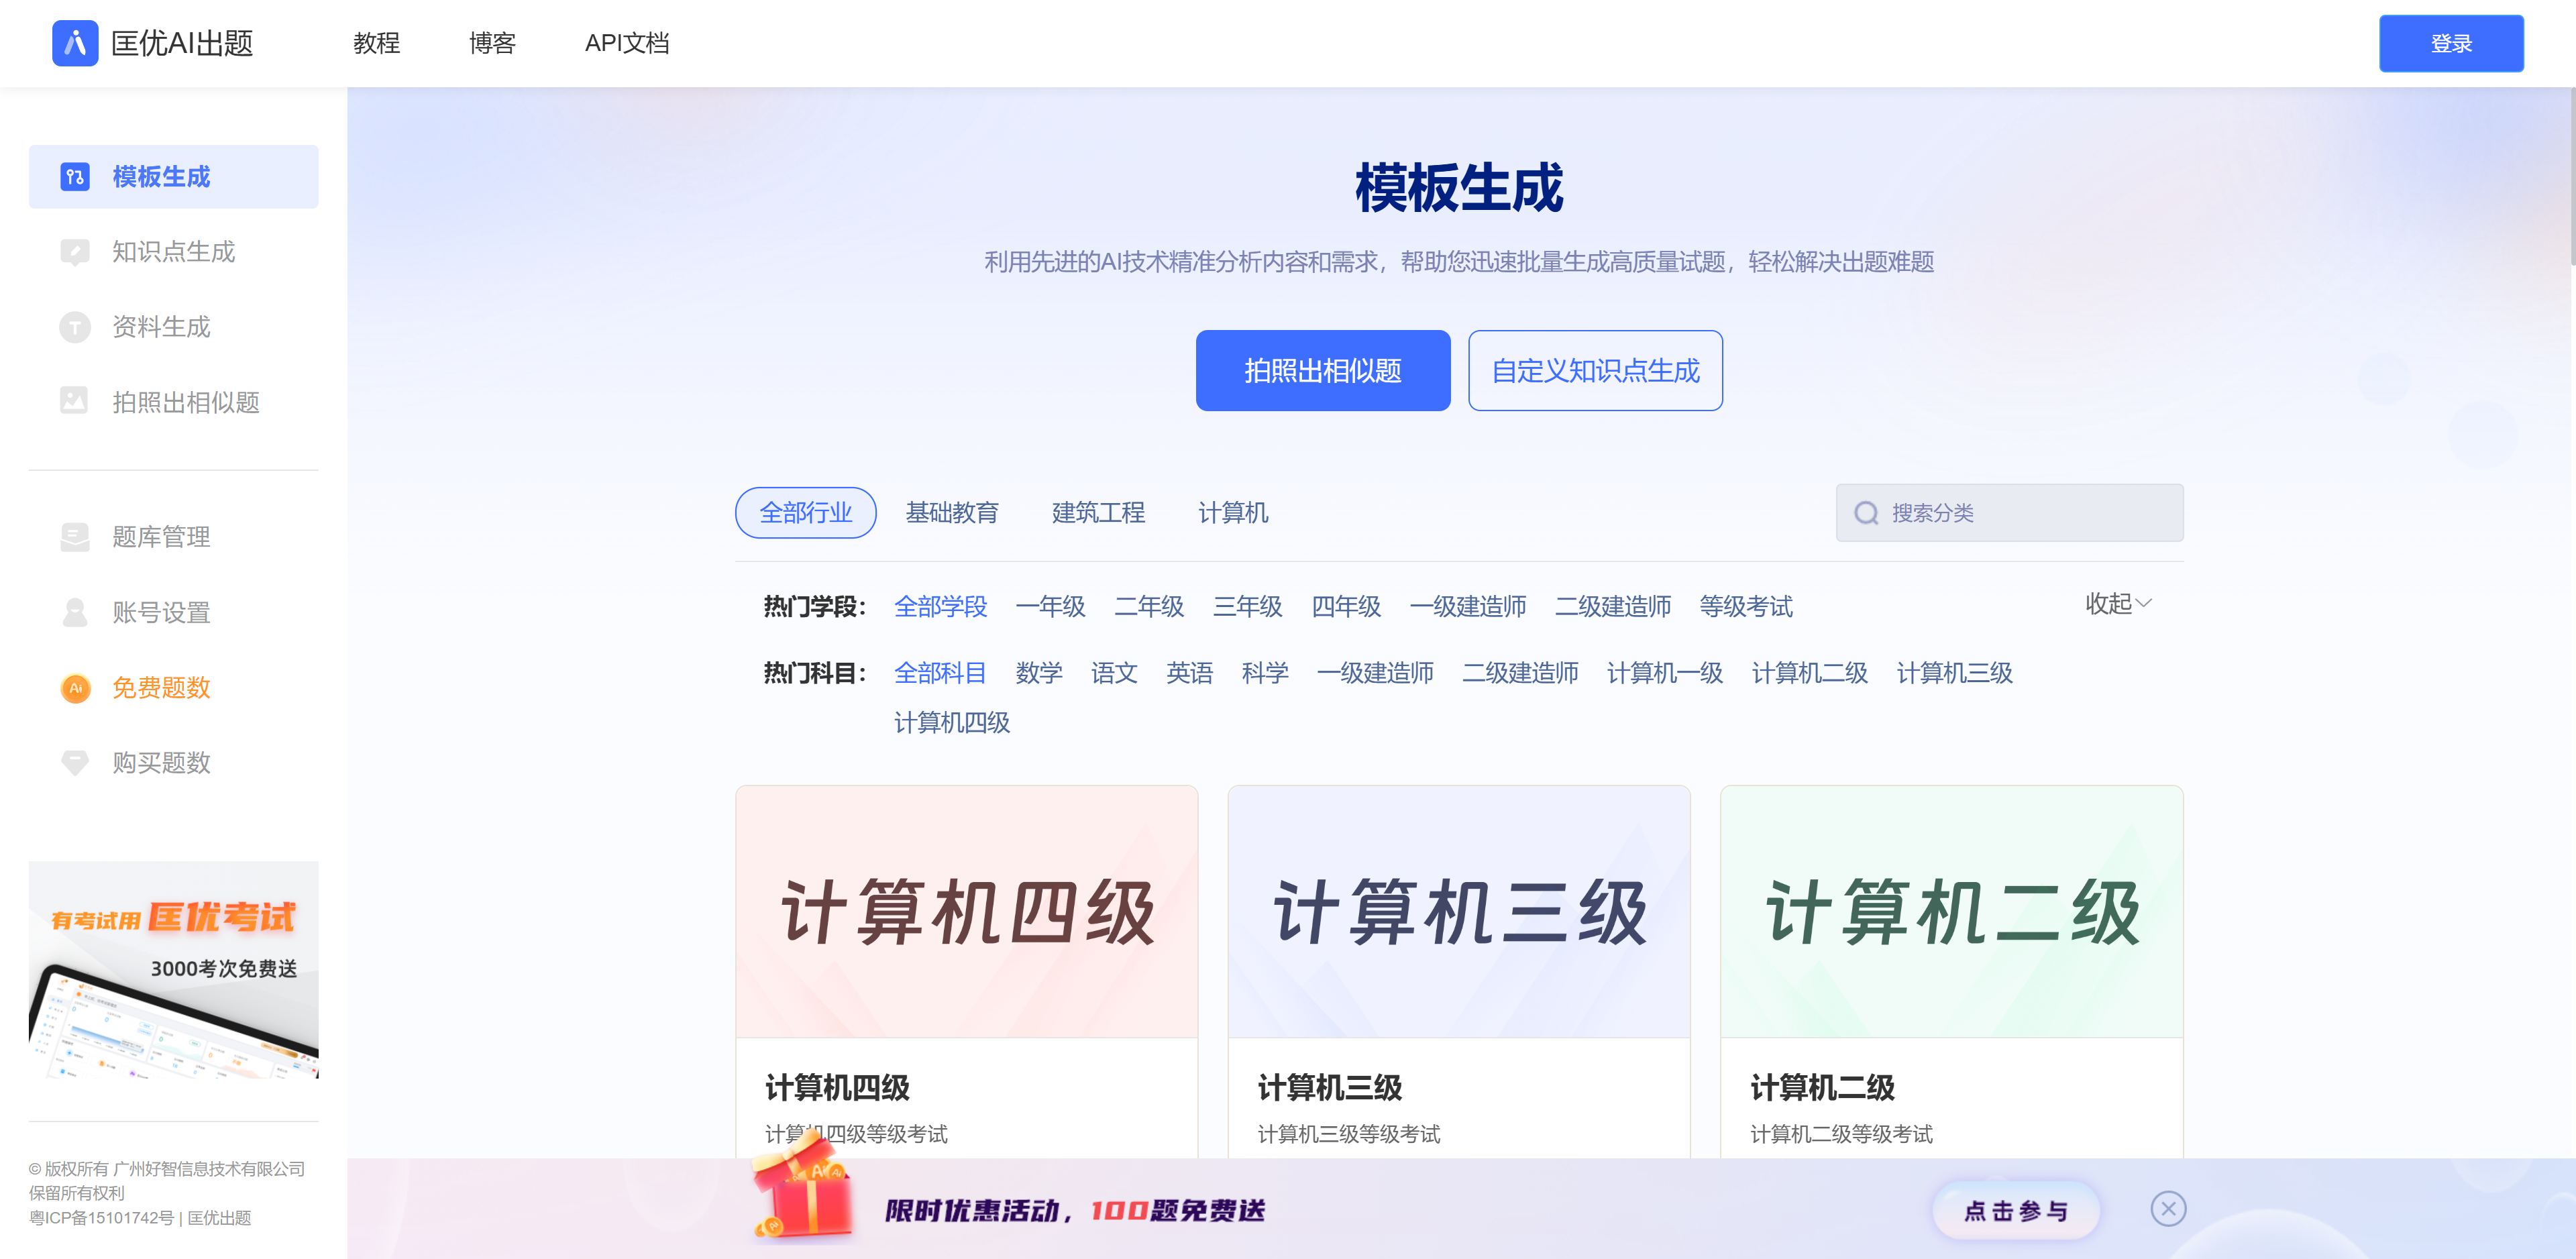Image resolution: width=2576 pixels, height=1259 pixels.
Task: Open the API文档 menu item
Action: (x=627, y=43)
